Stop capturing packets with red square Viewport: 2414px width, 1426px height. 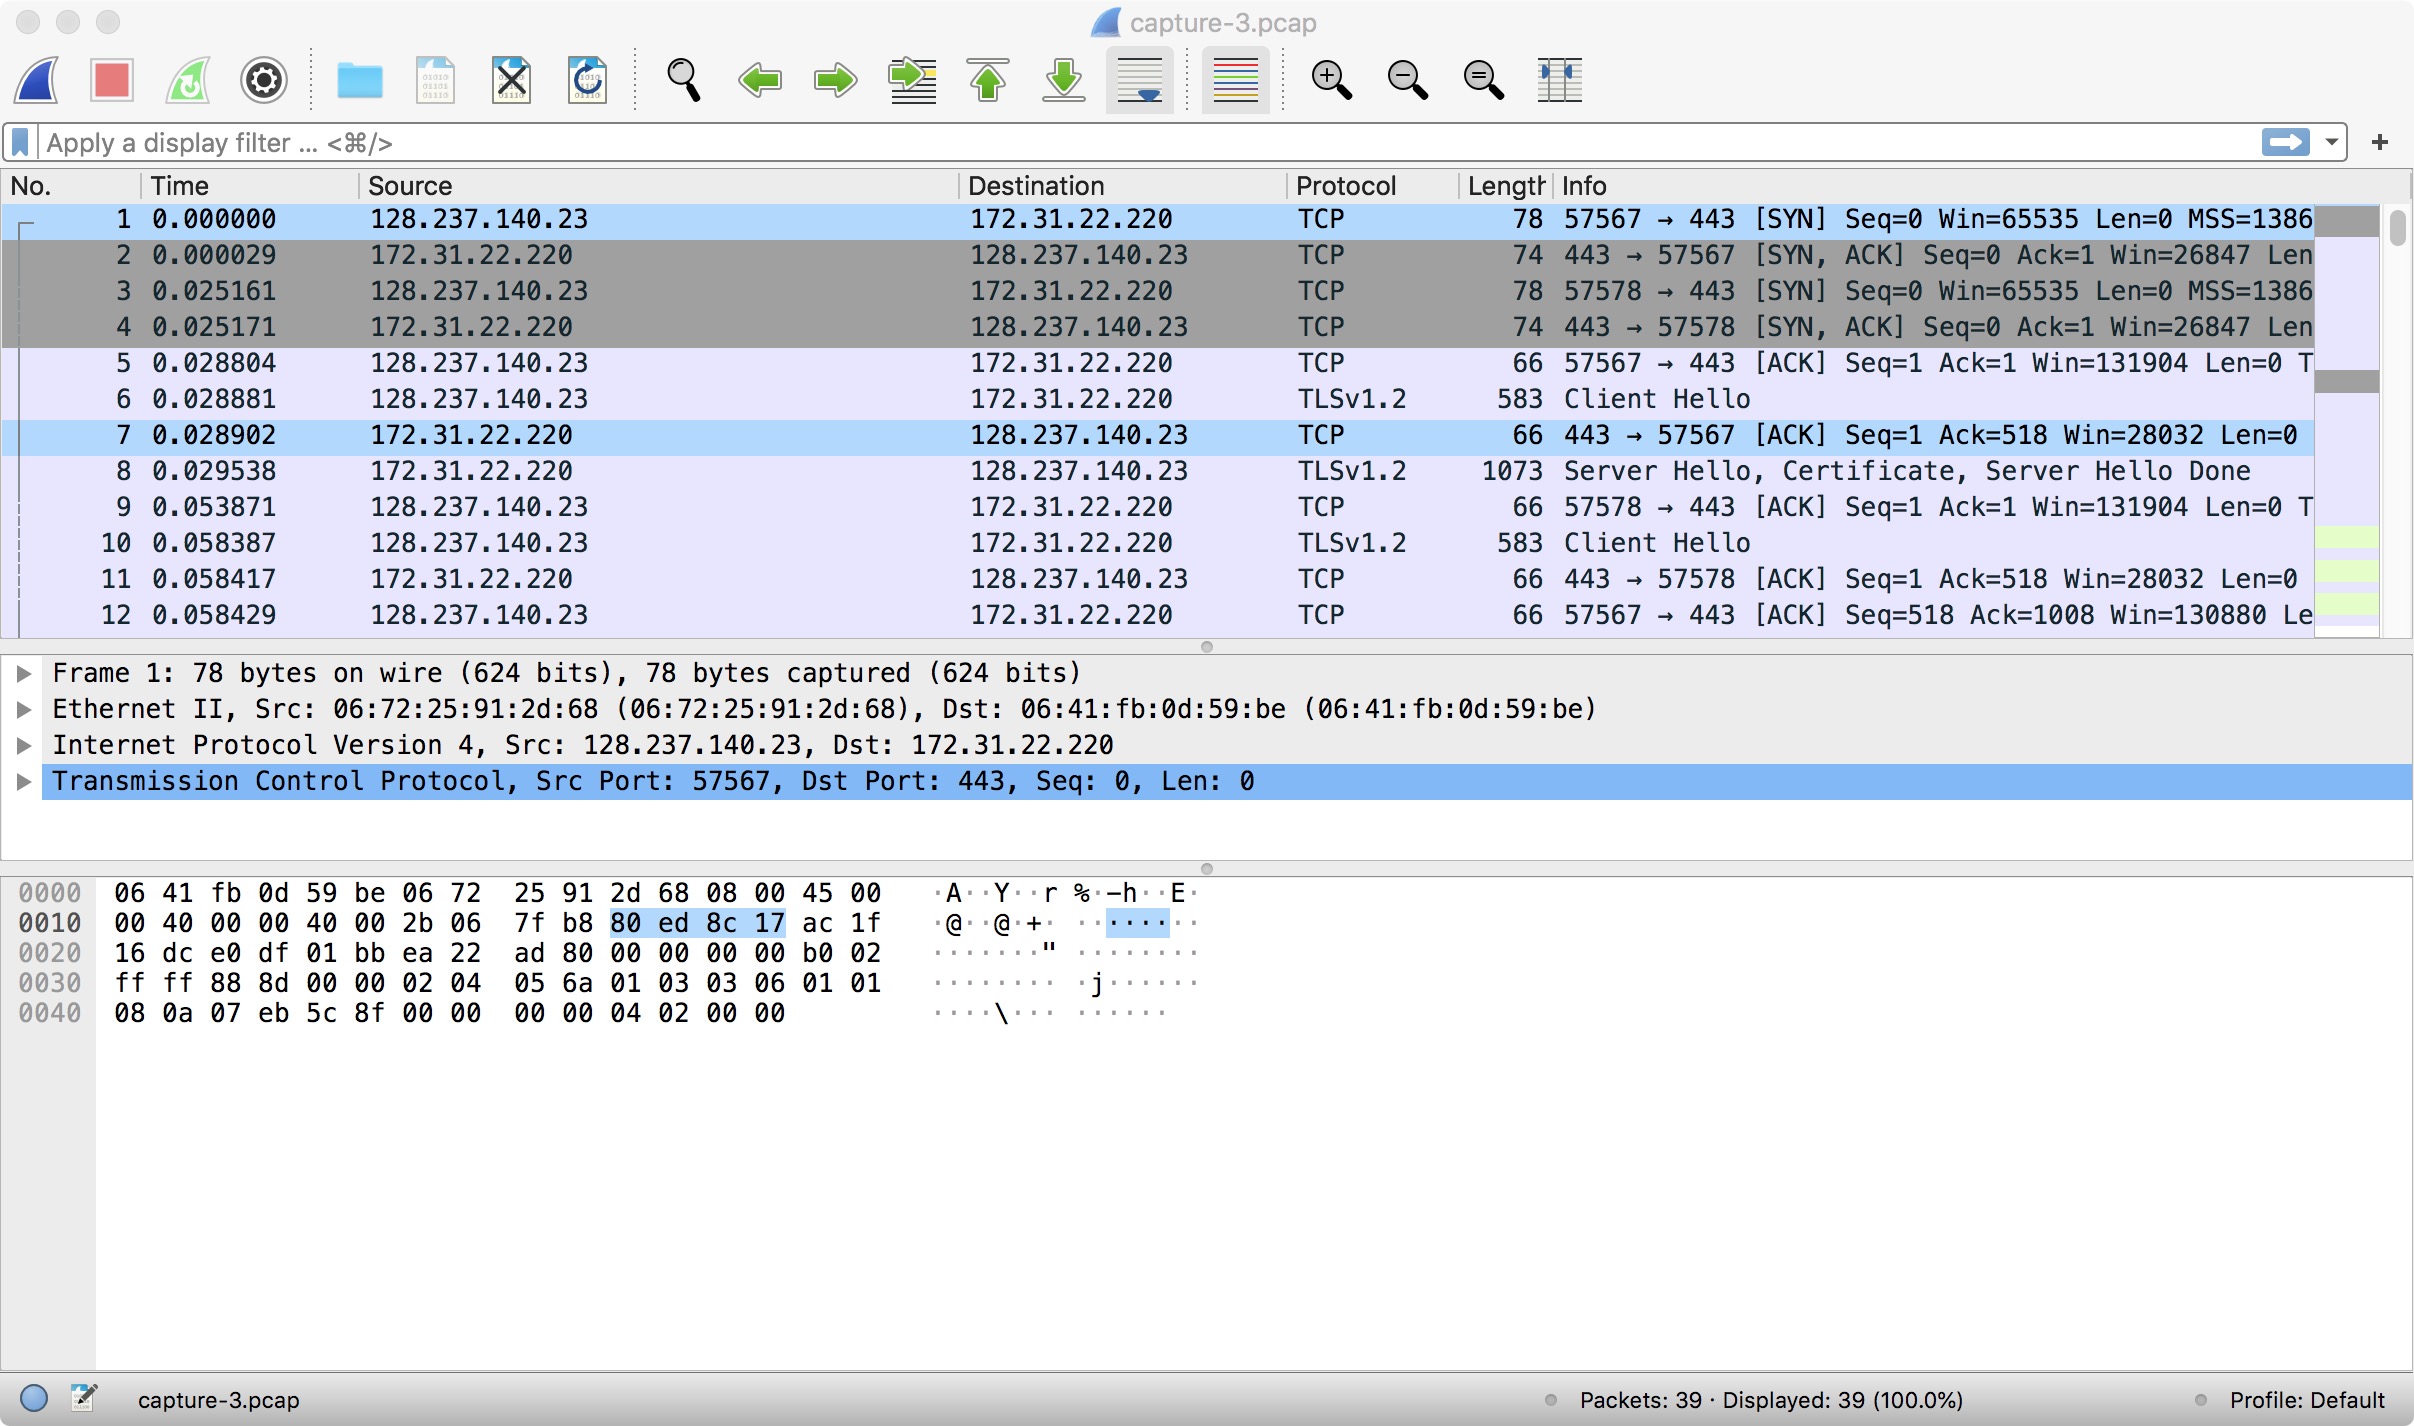click(x=112, y=80)
